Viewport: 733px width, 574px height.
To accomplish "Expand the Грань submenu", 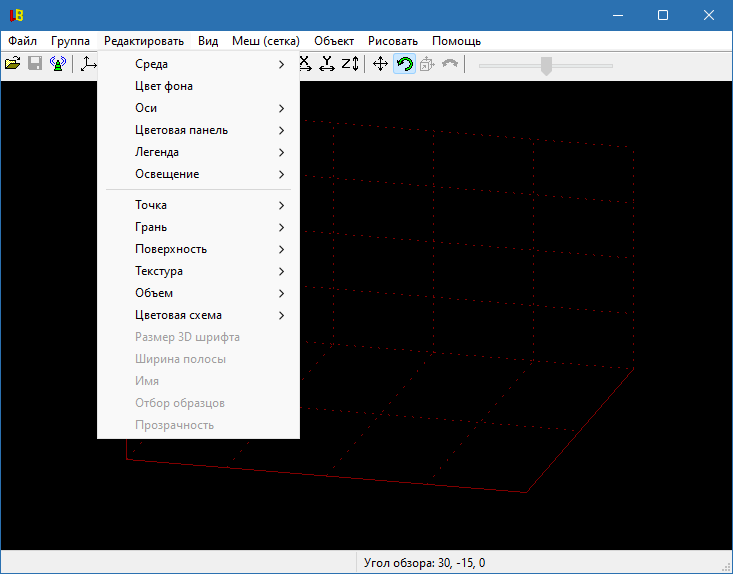I will pyautogui.click(x=199, y=227).
